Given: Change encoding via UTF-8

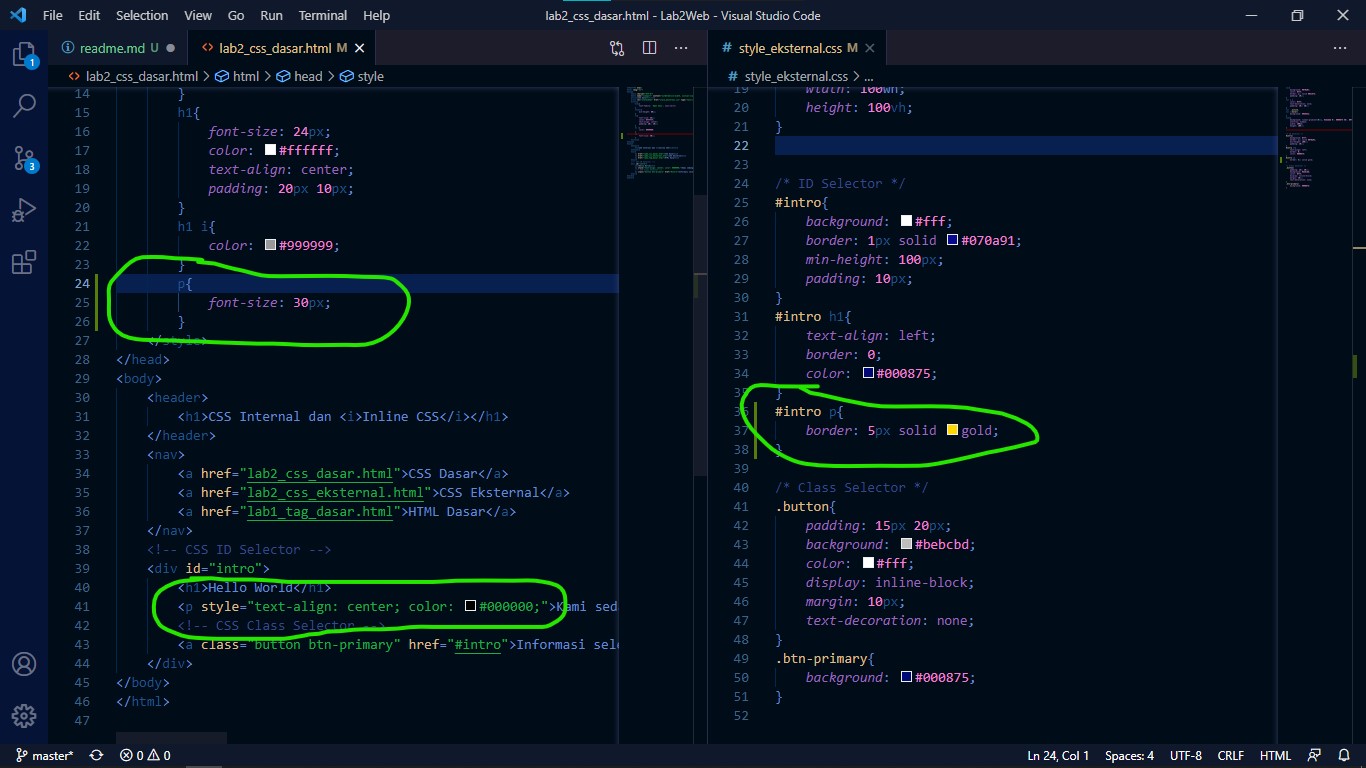Looking at the screenshot, I should pyautogui.click(x=1186, y=756).
